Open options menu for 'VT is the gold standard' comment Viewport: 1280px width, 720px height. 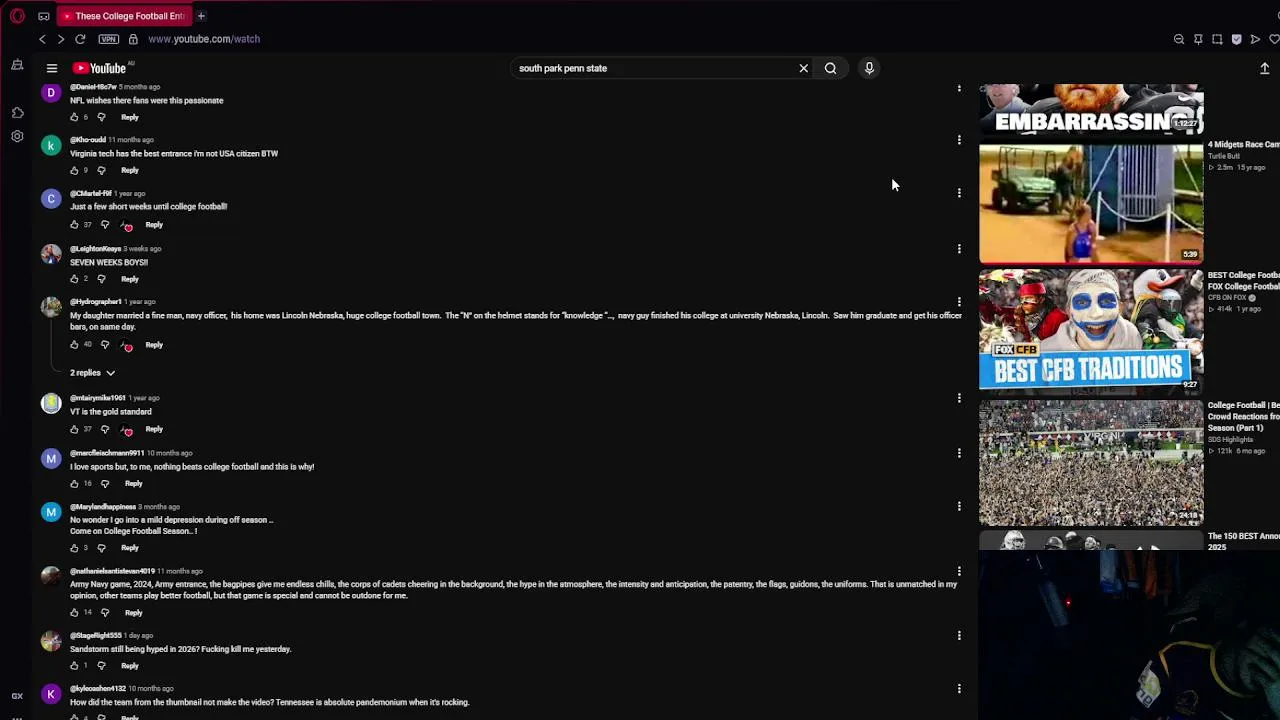pyautogui.click(x=959, y=398)
